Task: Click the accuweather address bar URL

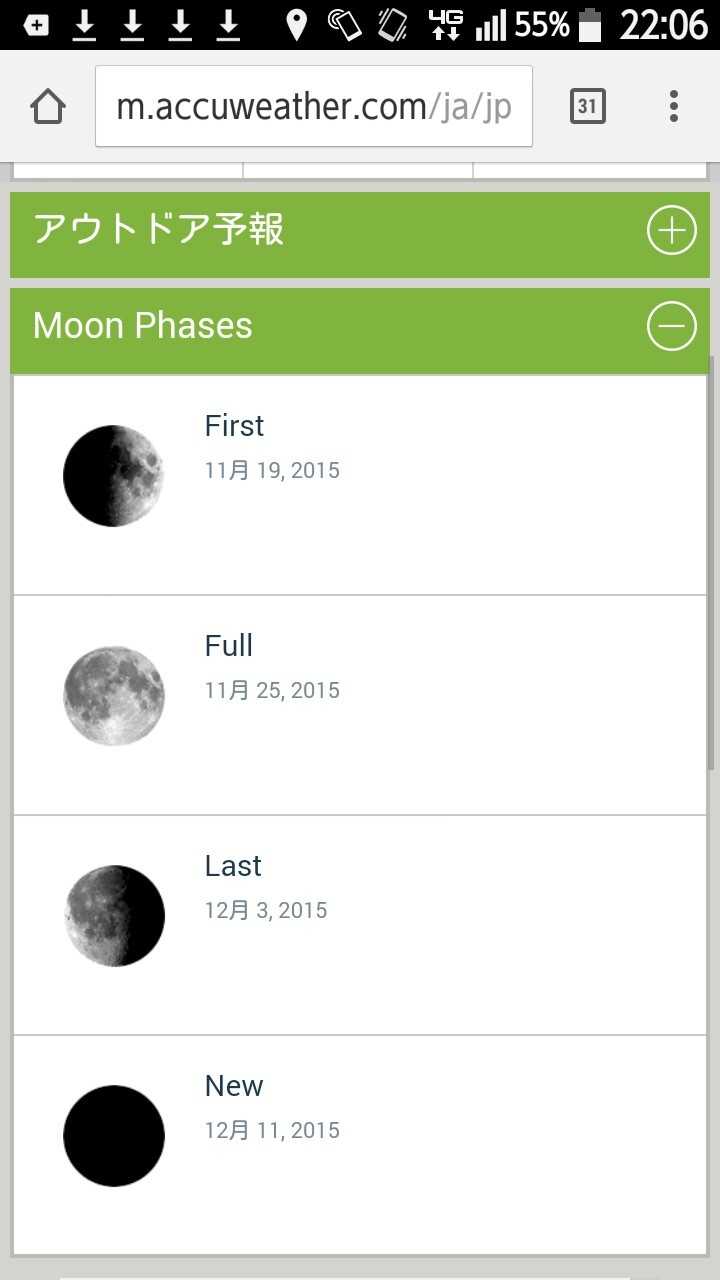Action: point(314,107)
